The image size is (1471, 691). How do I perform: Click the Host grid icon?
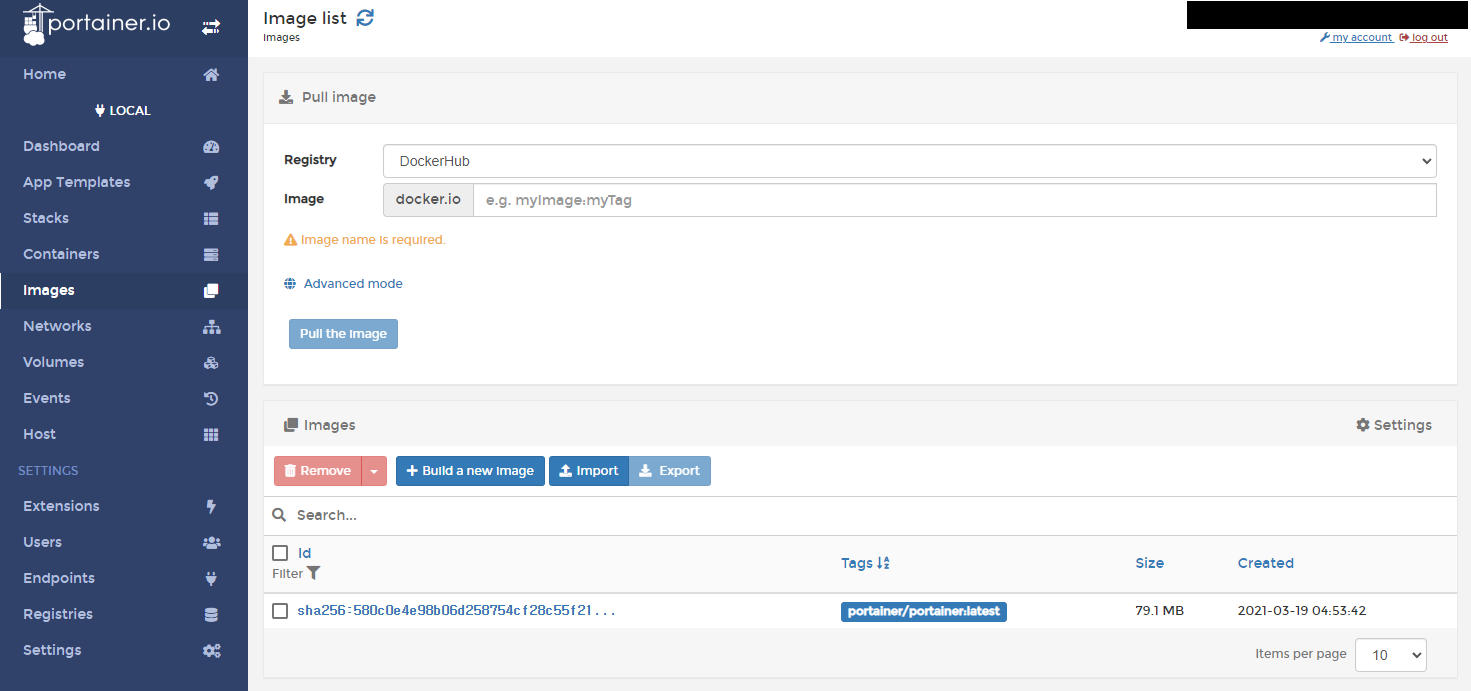(x=211, y=434)
